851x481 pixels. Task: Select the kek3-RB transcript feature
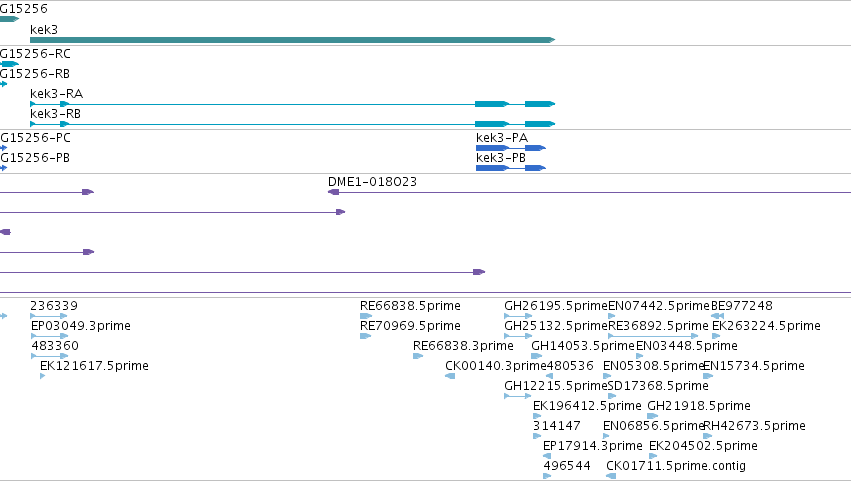click(293, 124)
